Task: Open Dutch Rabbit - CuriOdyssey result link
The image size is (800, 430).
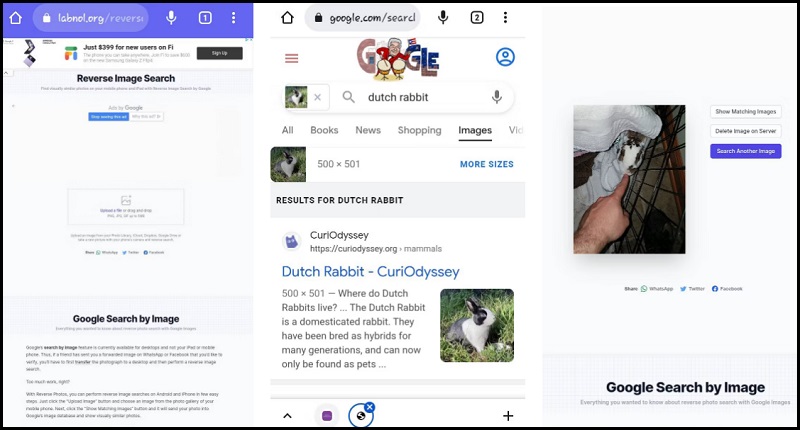Action: point(370,272)
